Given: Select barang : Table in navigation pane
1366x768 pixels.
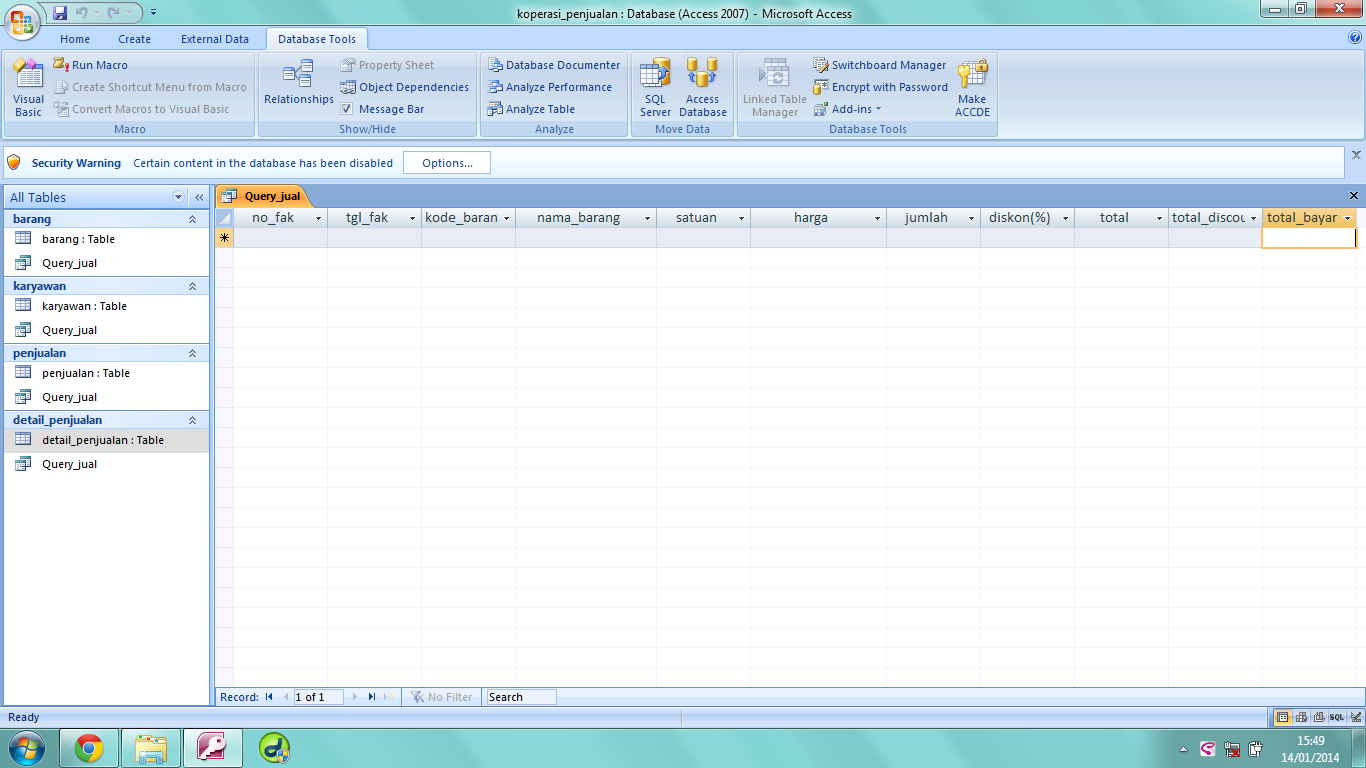Looking at the screenshot, I should 107,239.
